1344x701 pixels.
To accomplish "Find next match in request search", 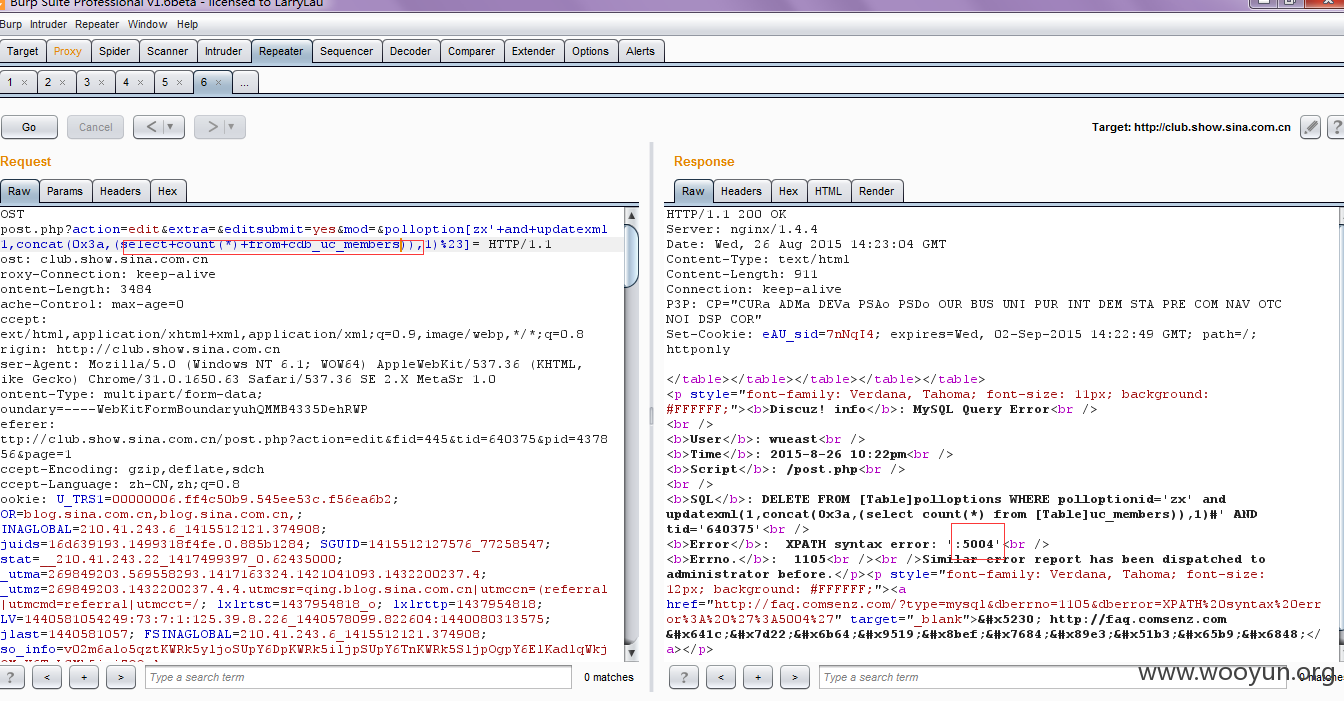I will [x=121, y=677].
